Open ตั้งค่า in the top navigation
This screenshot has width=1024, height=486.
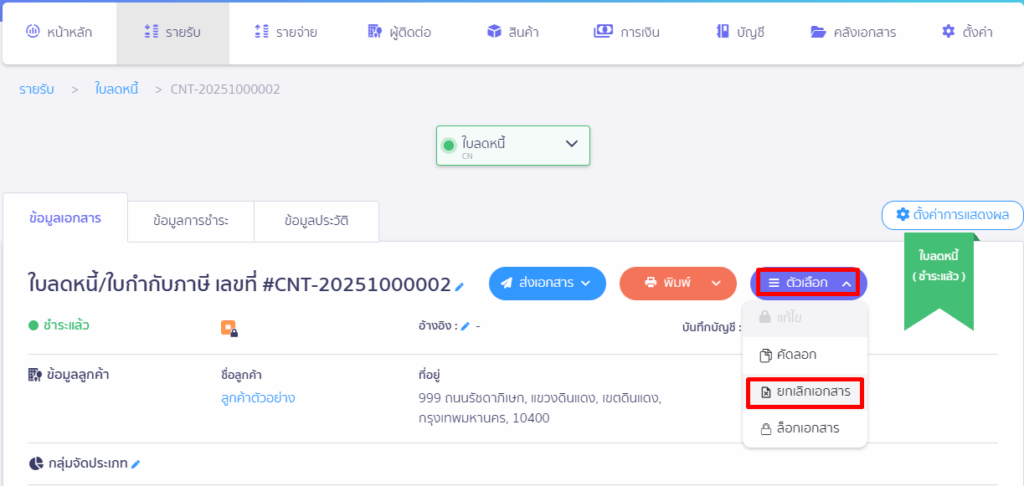point(966,32)
